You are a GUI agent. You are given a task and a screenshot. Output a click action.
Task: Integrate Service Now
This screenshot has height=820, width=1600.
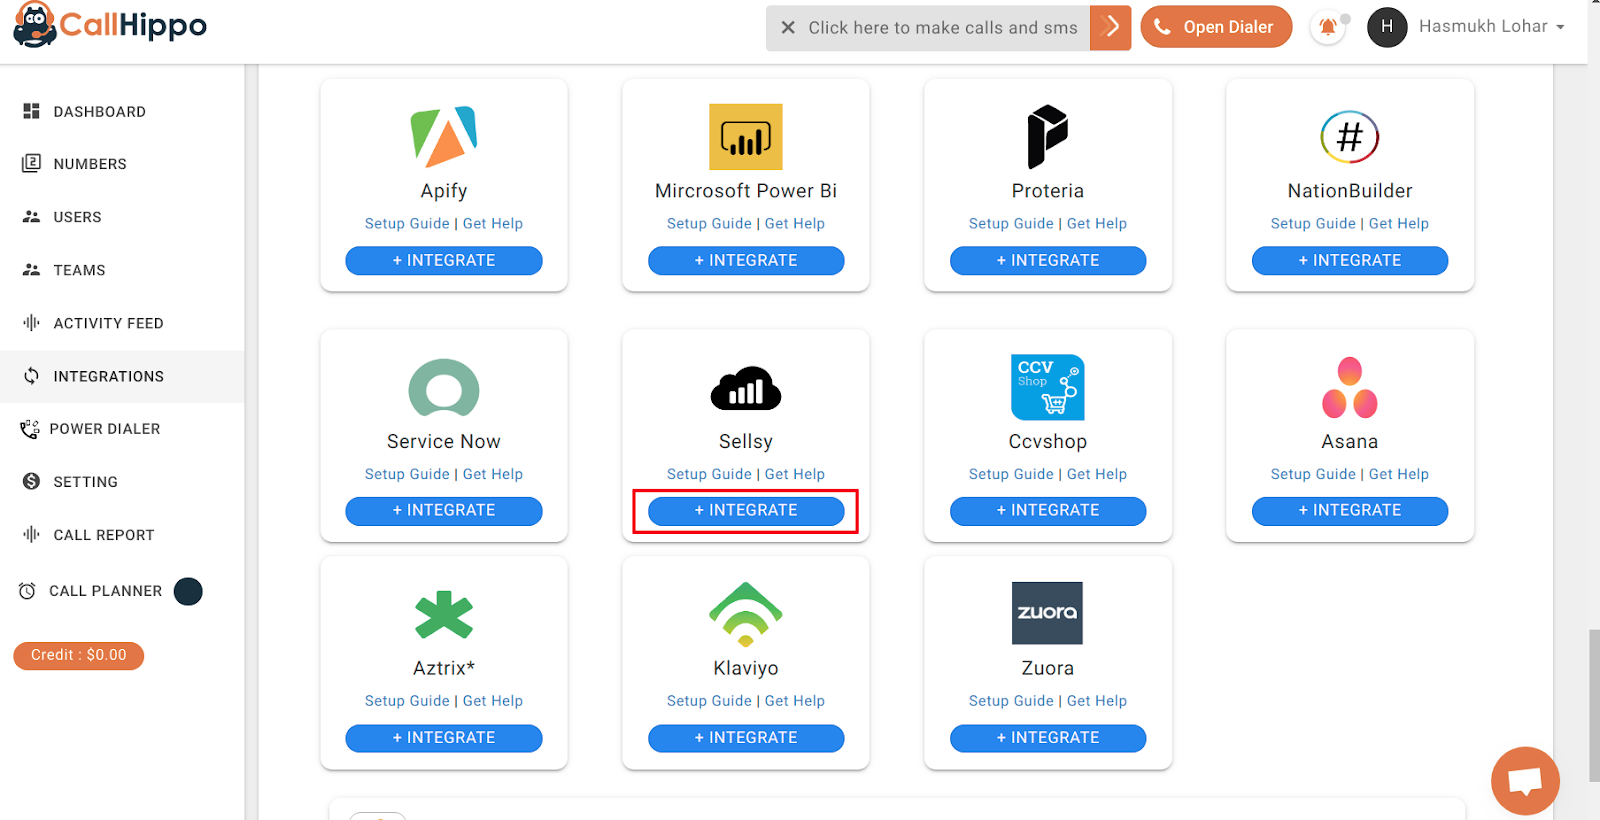point(444,511)
